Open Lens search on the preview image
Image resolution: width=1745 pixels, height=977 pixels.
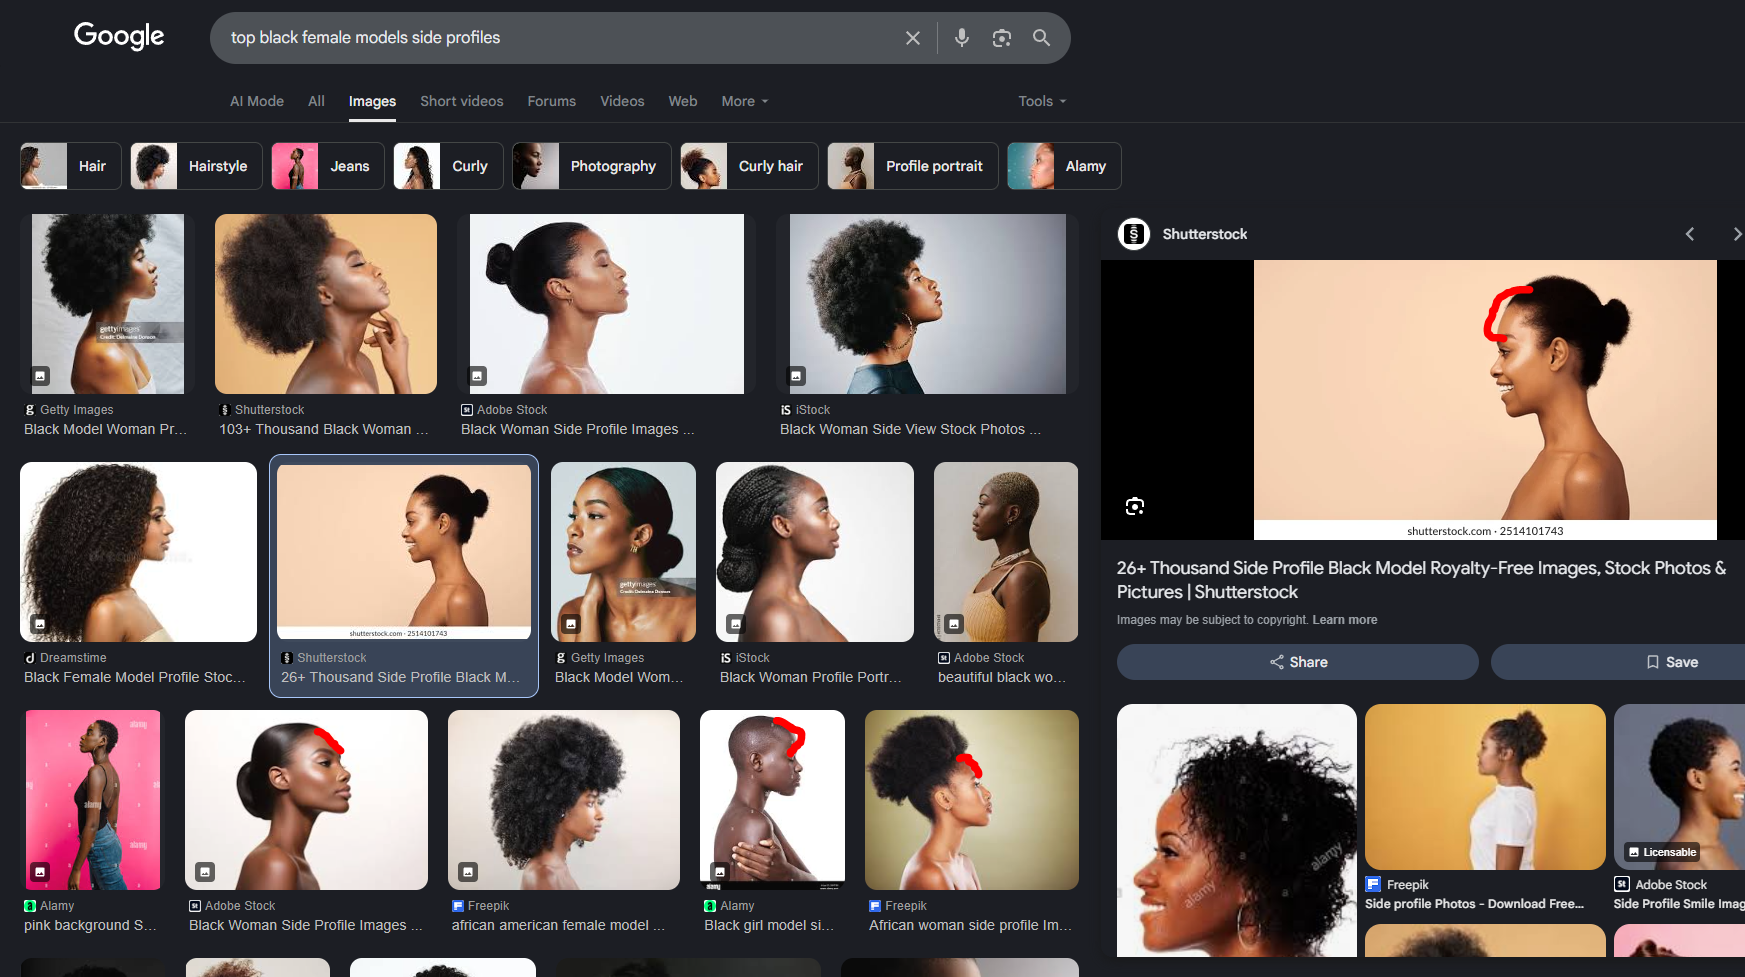click(1134, 506)
